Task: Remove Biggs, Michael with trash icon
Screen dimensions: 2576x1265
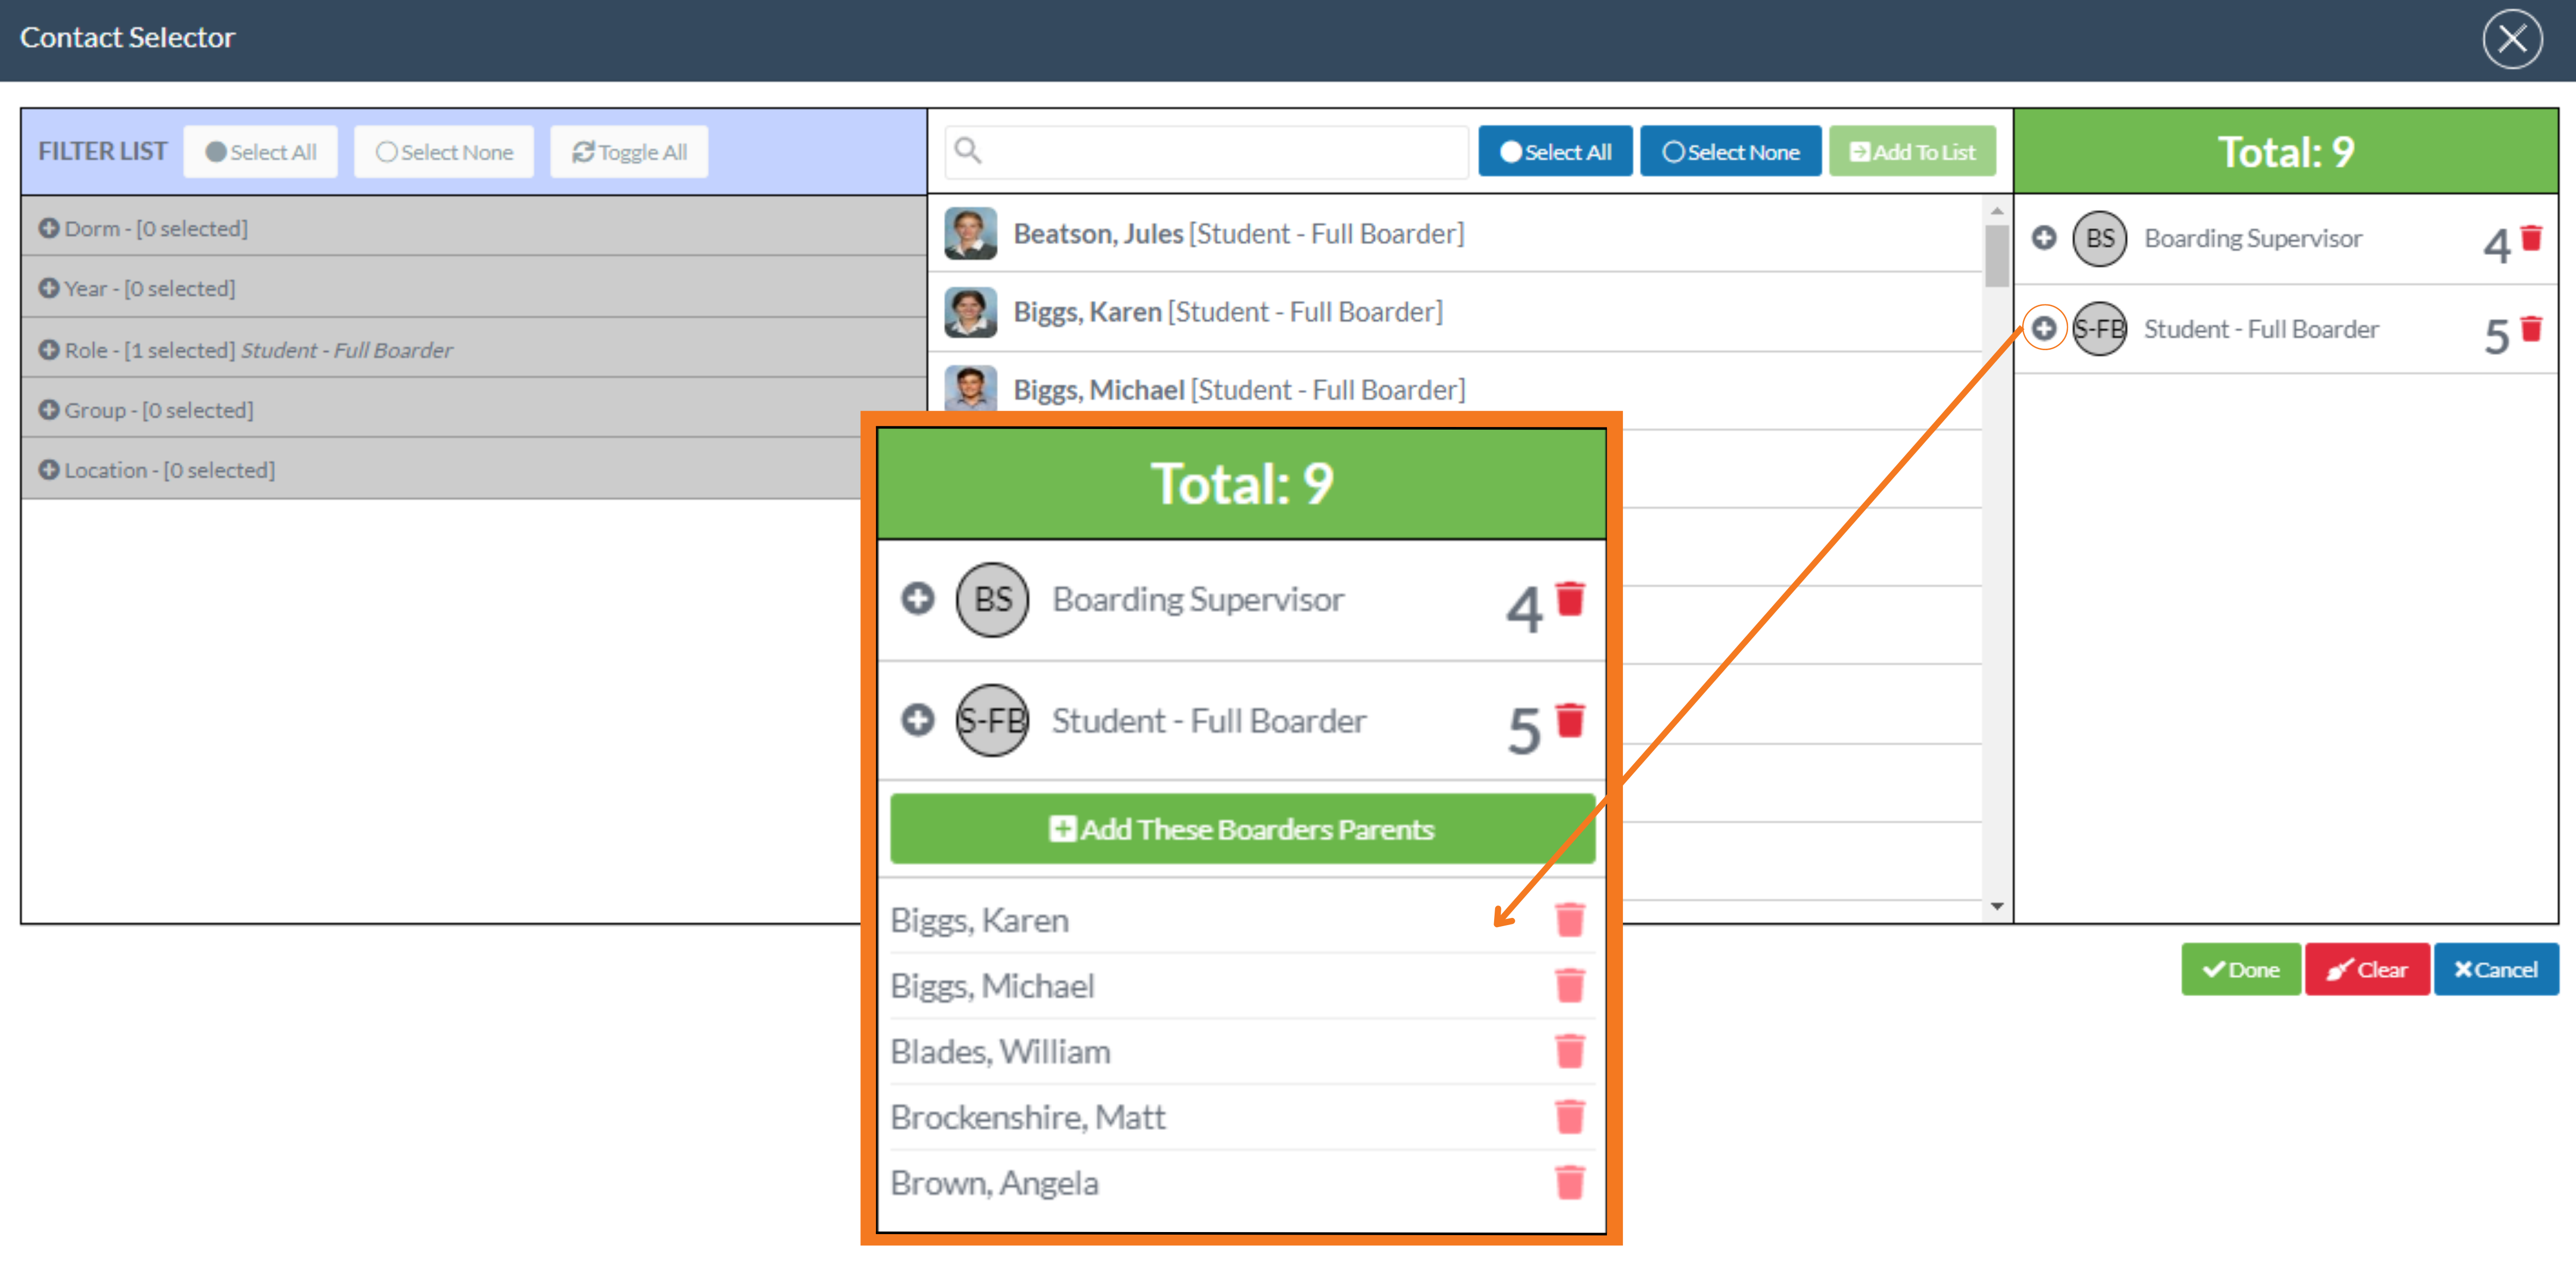Action: pyautogui.click(x=1570, y=985)
